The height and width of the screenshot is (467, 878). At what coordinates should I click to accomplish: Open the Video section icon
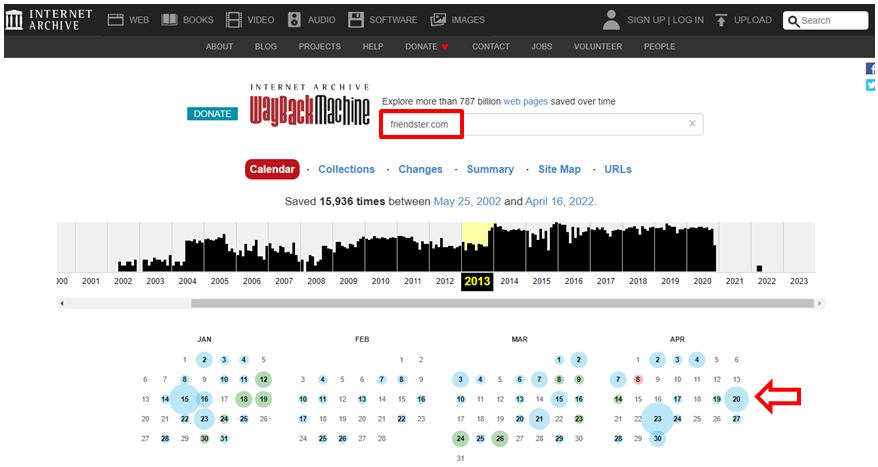[x=233, y=20]
